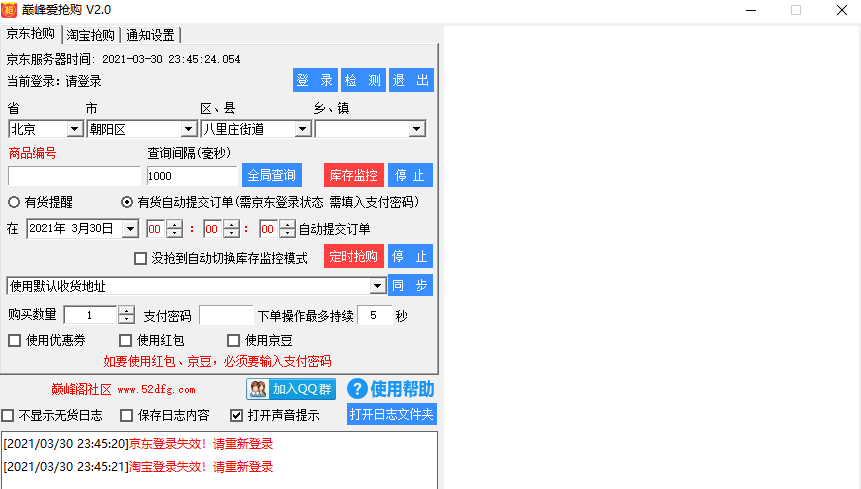The image size is (861, 489).
Task: Enable the 使用红包 checkbox
Action: (125, 341)
